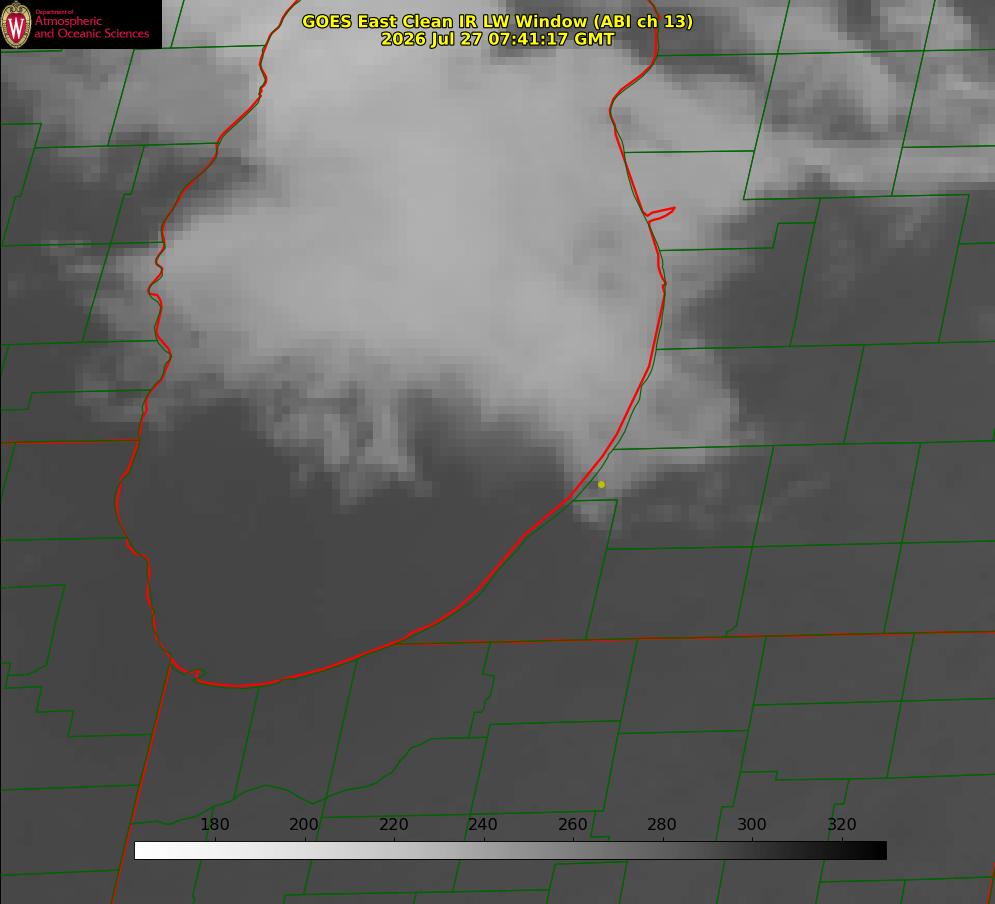
Task: Click the 280 colorbar label
Action: point(662,824)
